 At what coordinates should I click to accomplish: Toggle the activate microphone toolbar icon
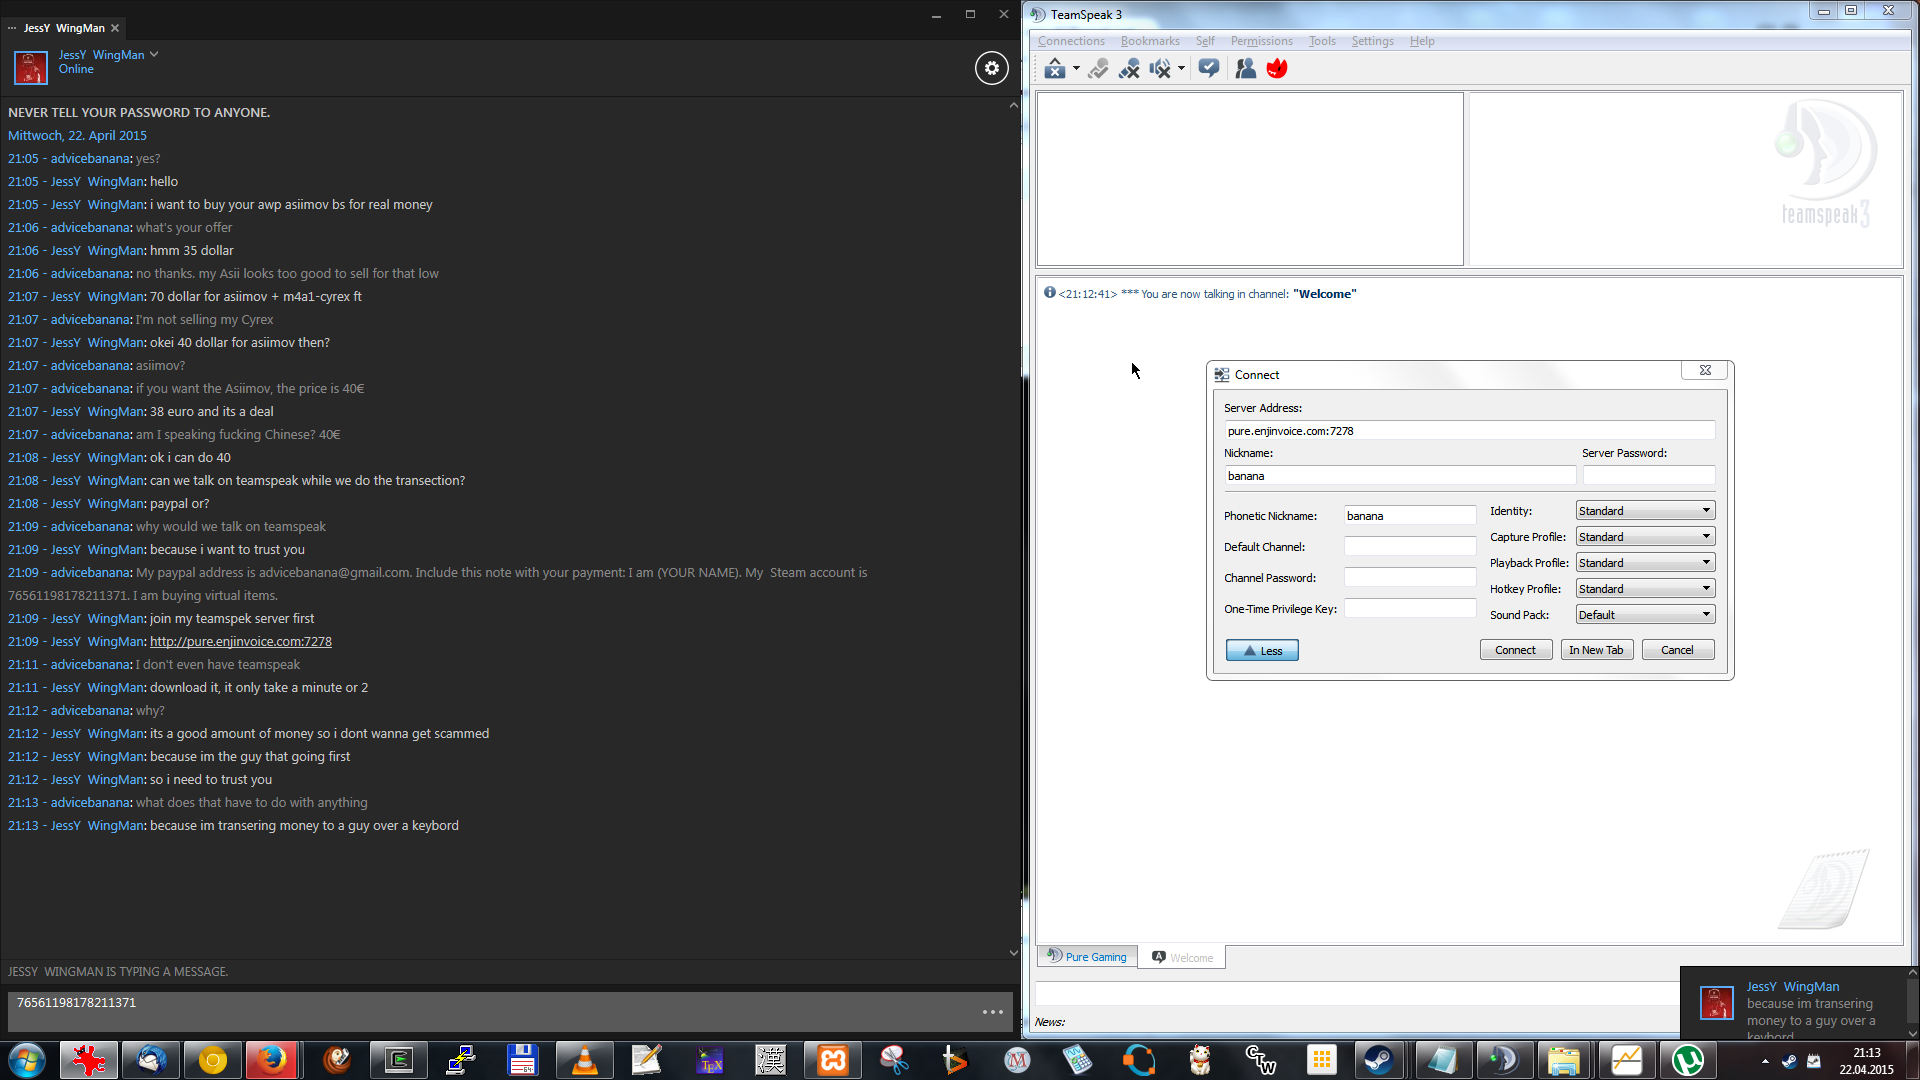click(x=1098, y=69)
